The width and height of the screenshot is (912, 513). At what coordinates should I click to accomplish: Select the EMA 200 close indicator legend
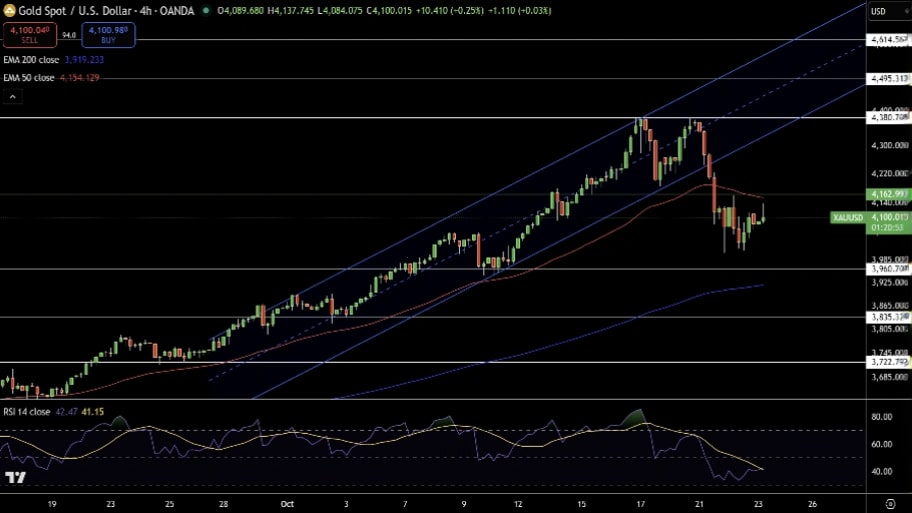point(31,60)
